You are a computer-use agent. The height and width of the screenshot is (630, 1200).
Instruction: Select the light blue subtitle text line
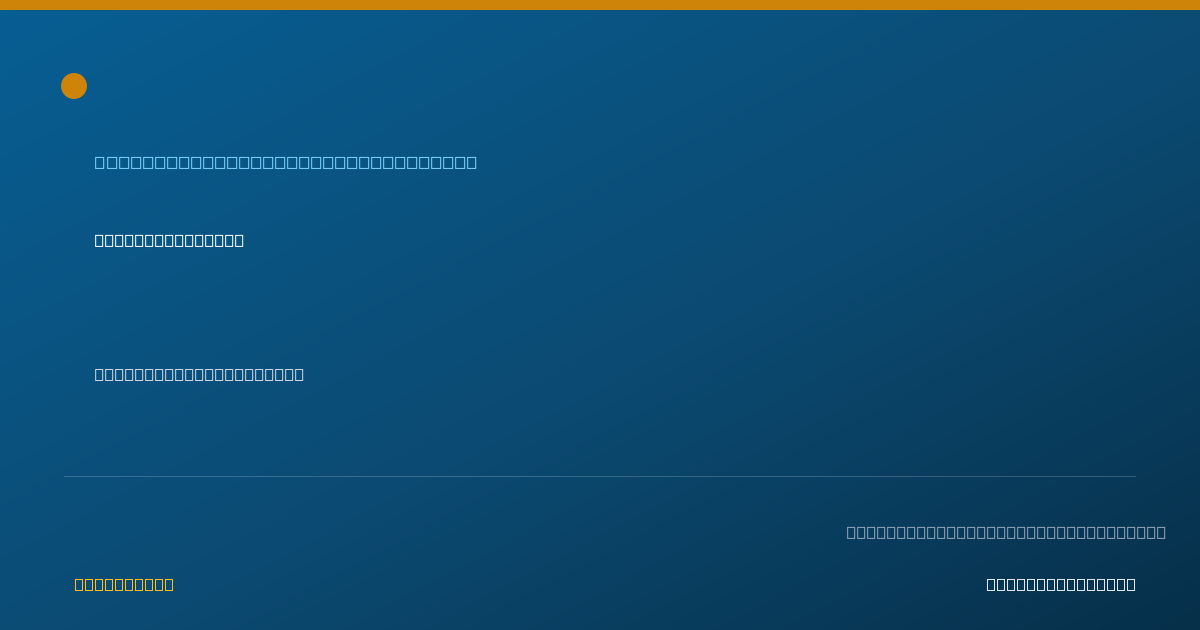(286, 162)
